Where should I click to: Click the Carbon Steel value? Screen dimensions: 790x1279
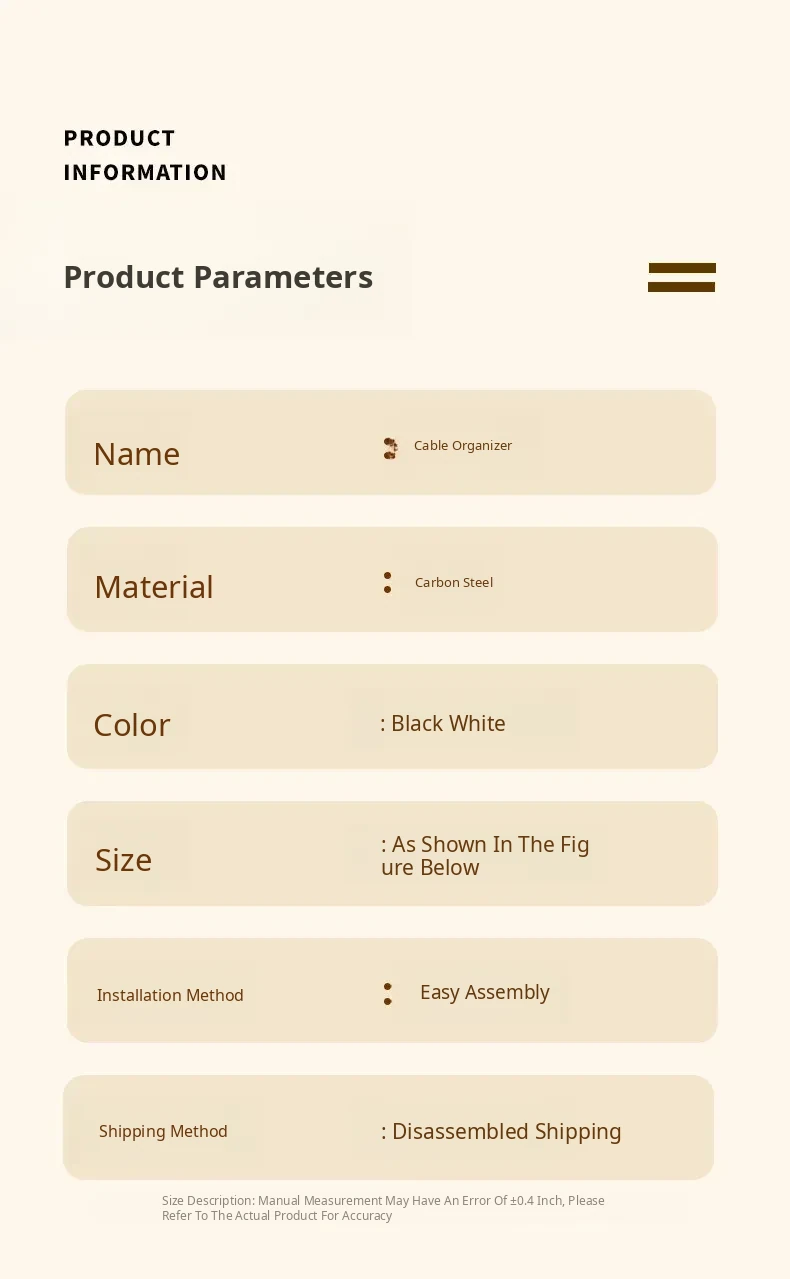click(454, 583)
